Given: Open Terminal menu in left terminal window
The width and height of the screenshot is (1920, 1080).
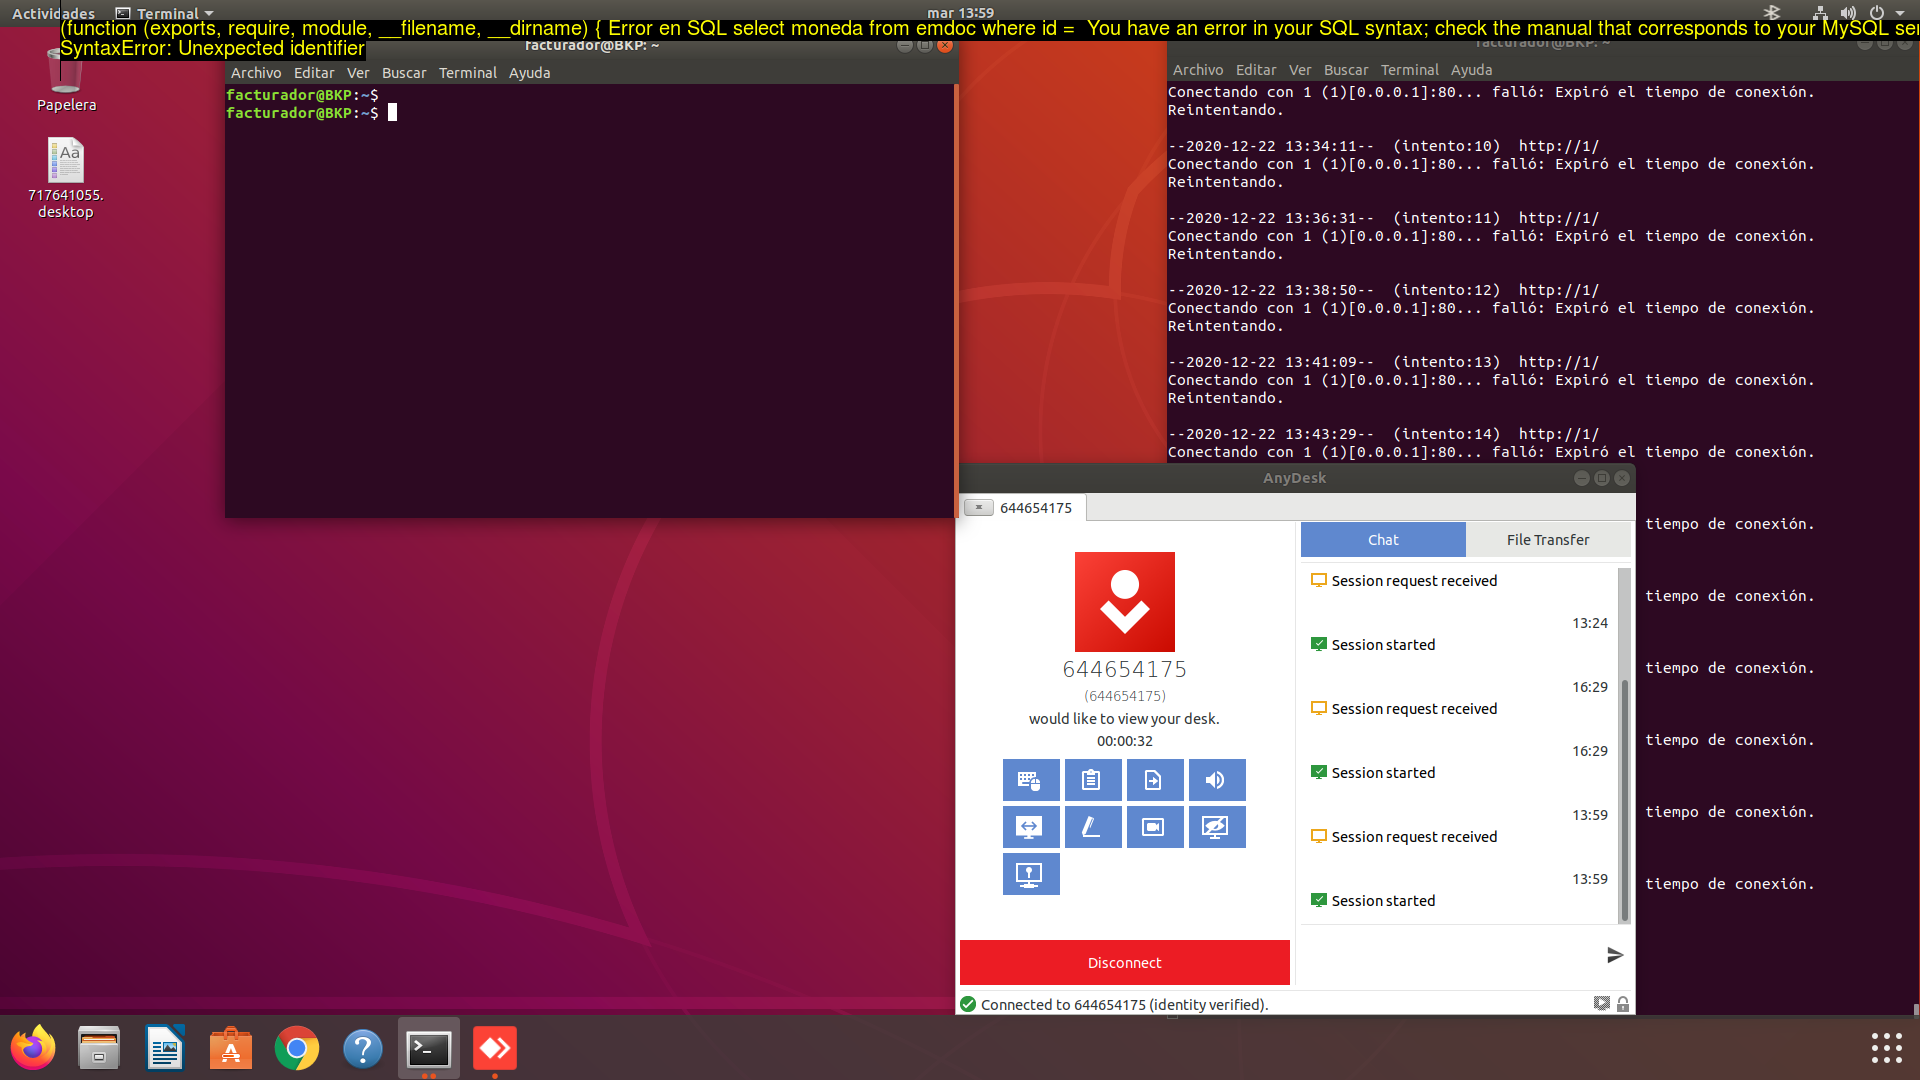Looking at the screenshot, I should [468, 73].
